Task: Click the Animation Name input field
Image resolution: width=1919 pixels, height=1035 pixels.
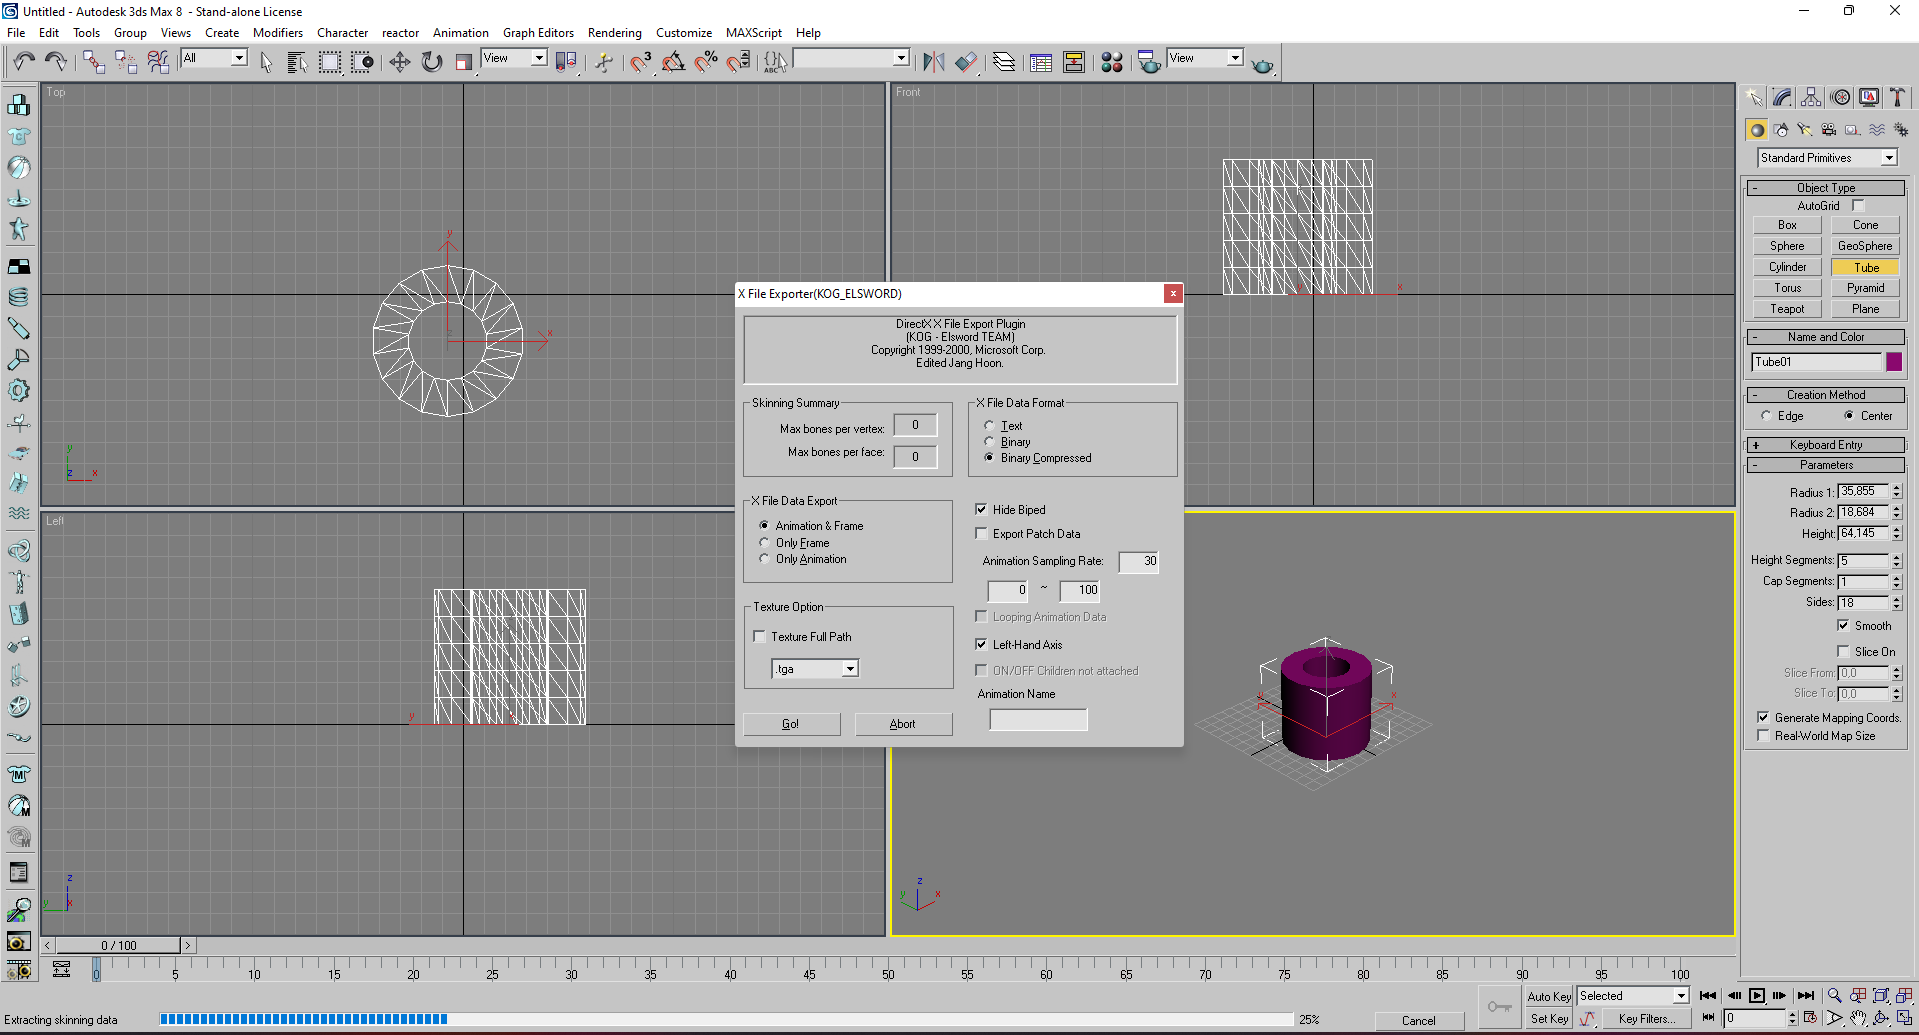Action: (1037, 719)
